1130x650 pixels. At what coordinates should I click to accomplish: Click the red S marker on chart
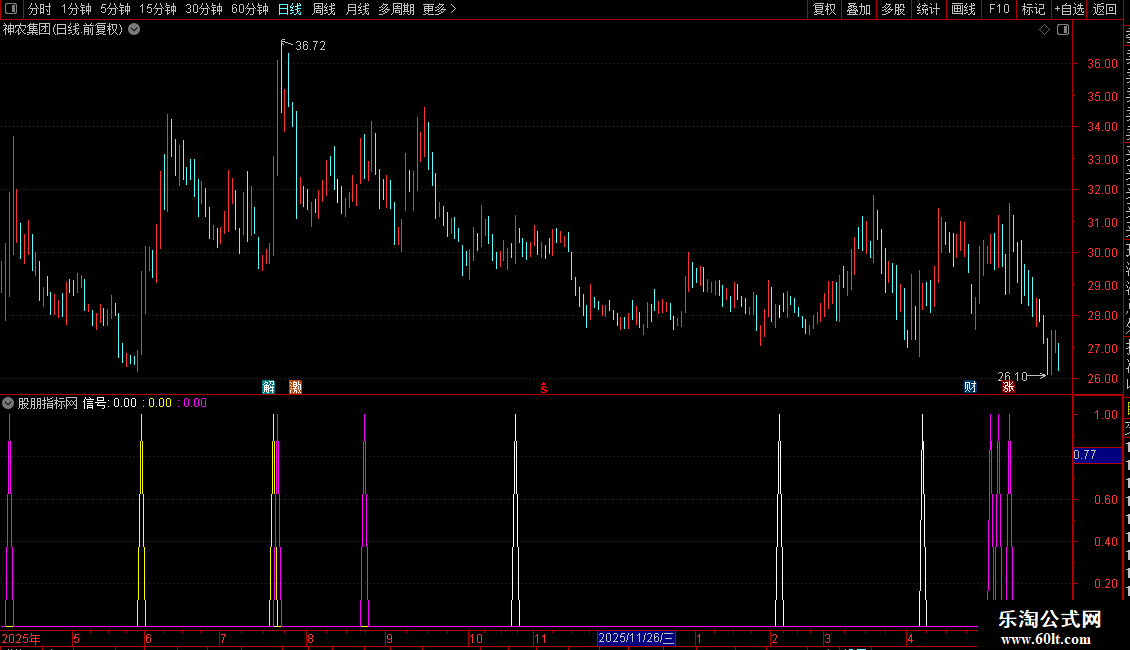[544, 388]
